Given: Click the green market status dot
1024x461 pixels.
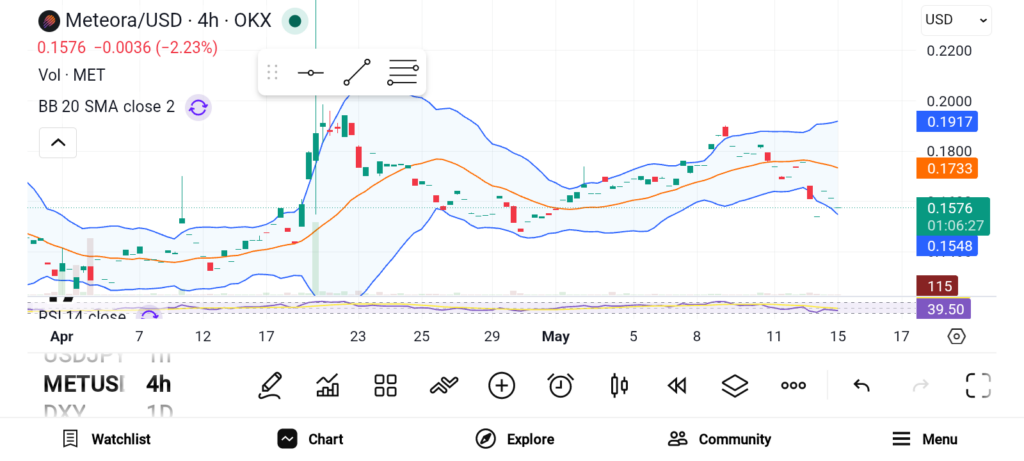Looking at the screenshot, I should coord(295,21).
